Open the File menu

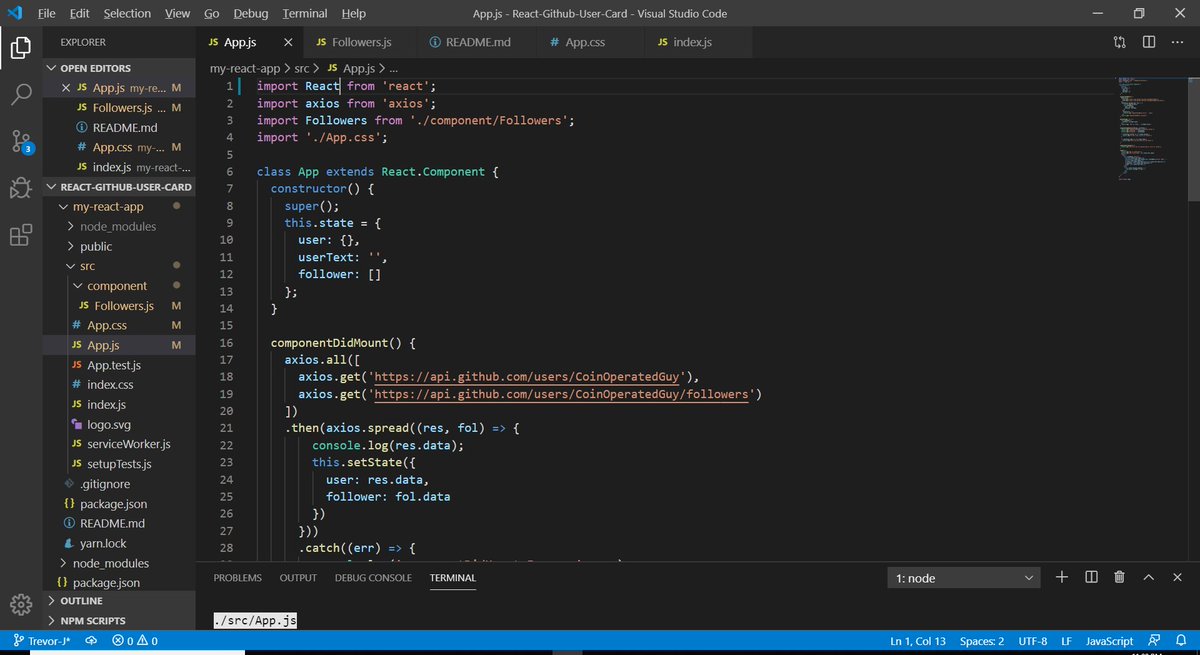click(x=47, y=13)
